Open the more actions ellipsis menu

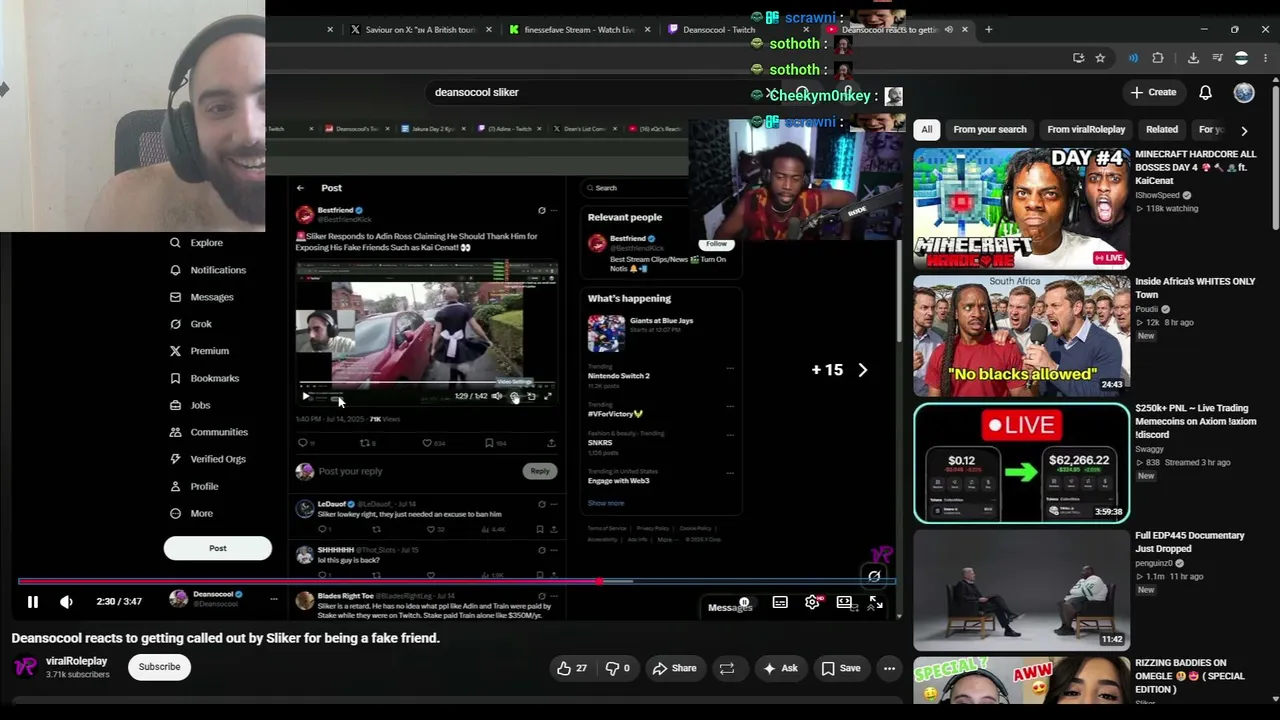889,668
